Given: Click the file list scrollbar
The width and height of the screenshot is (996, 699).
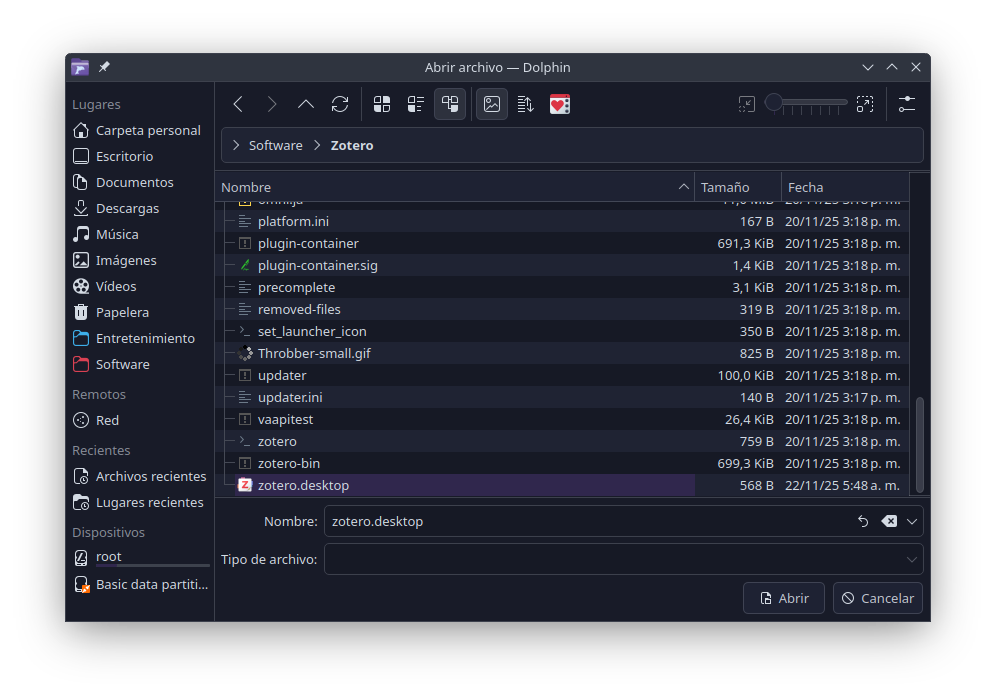Looking at the screenshot, I should [919, 445].
